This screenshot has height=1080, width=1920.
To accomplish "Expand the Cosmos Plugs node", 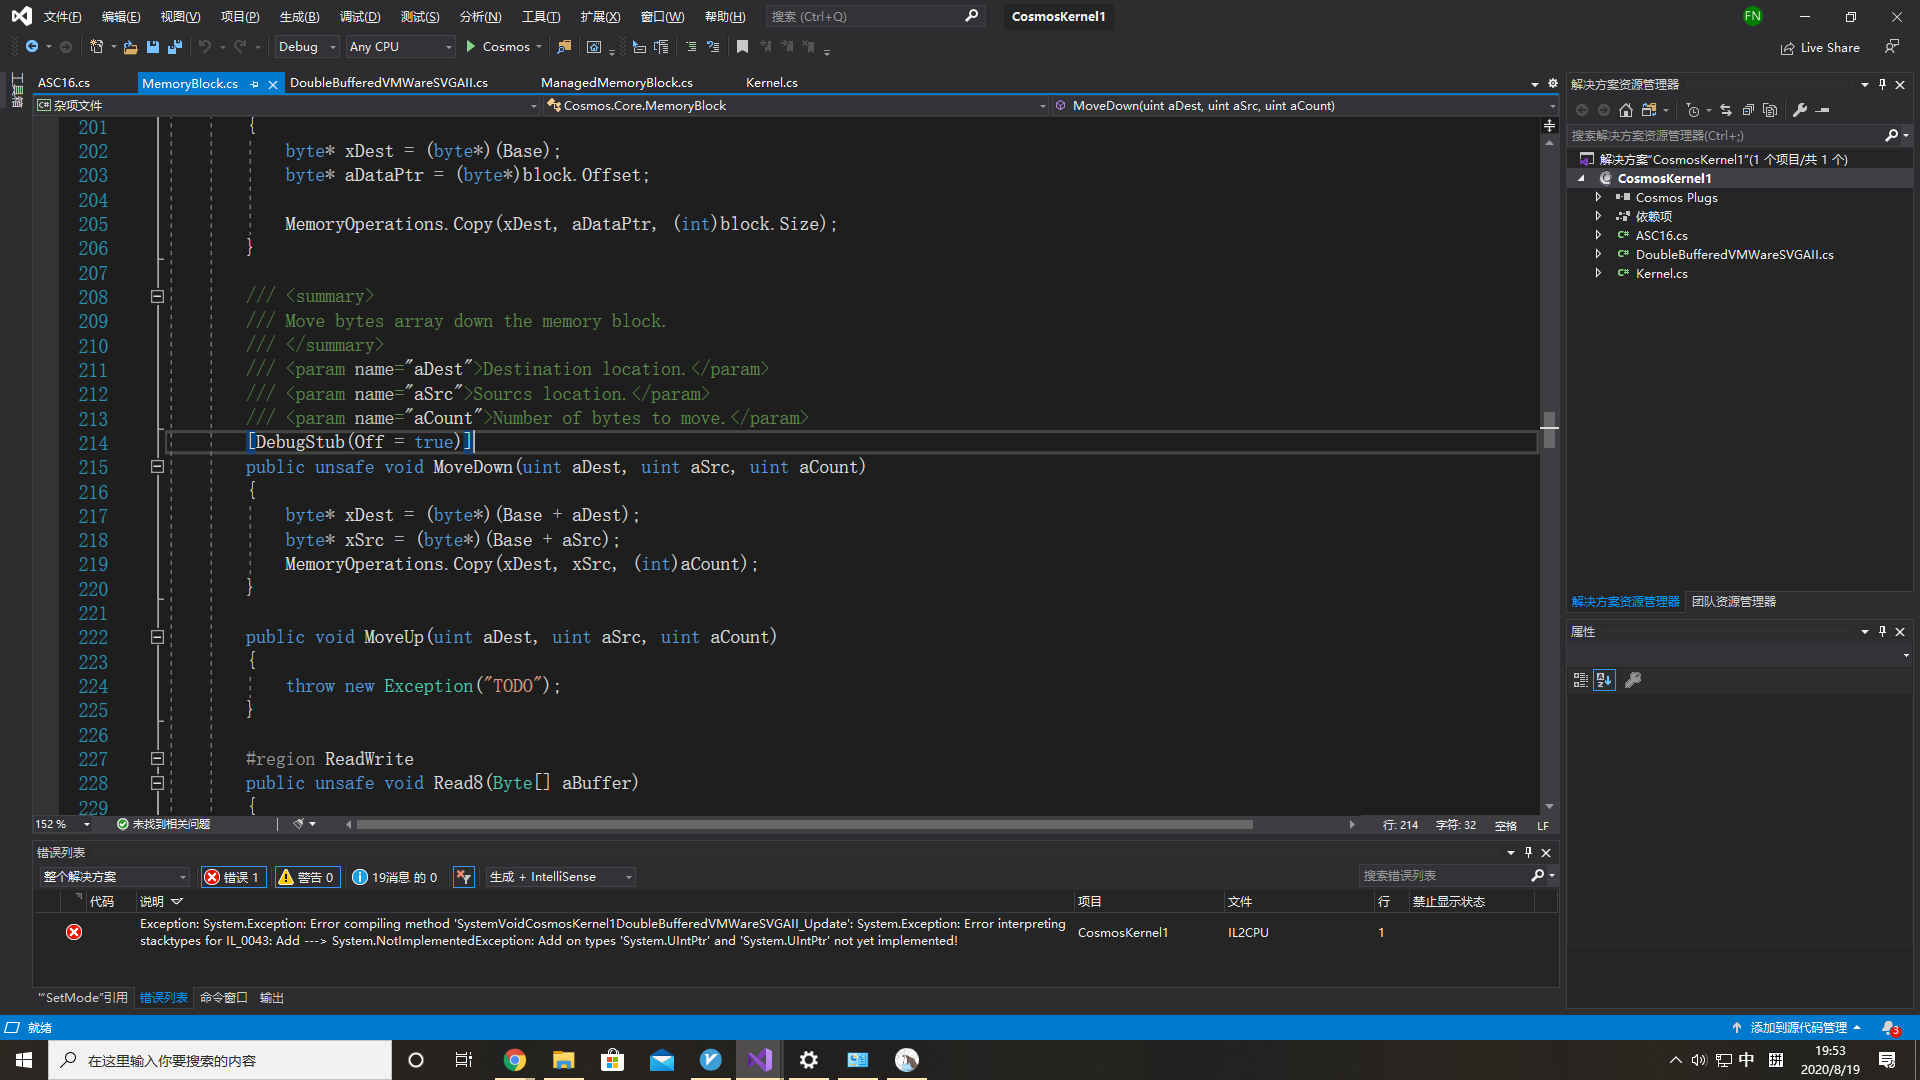I will (1597, 197).
